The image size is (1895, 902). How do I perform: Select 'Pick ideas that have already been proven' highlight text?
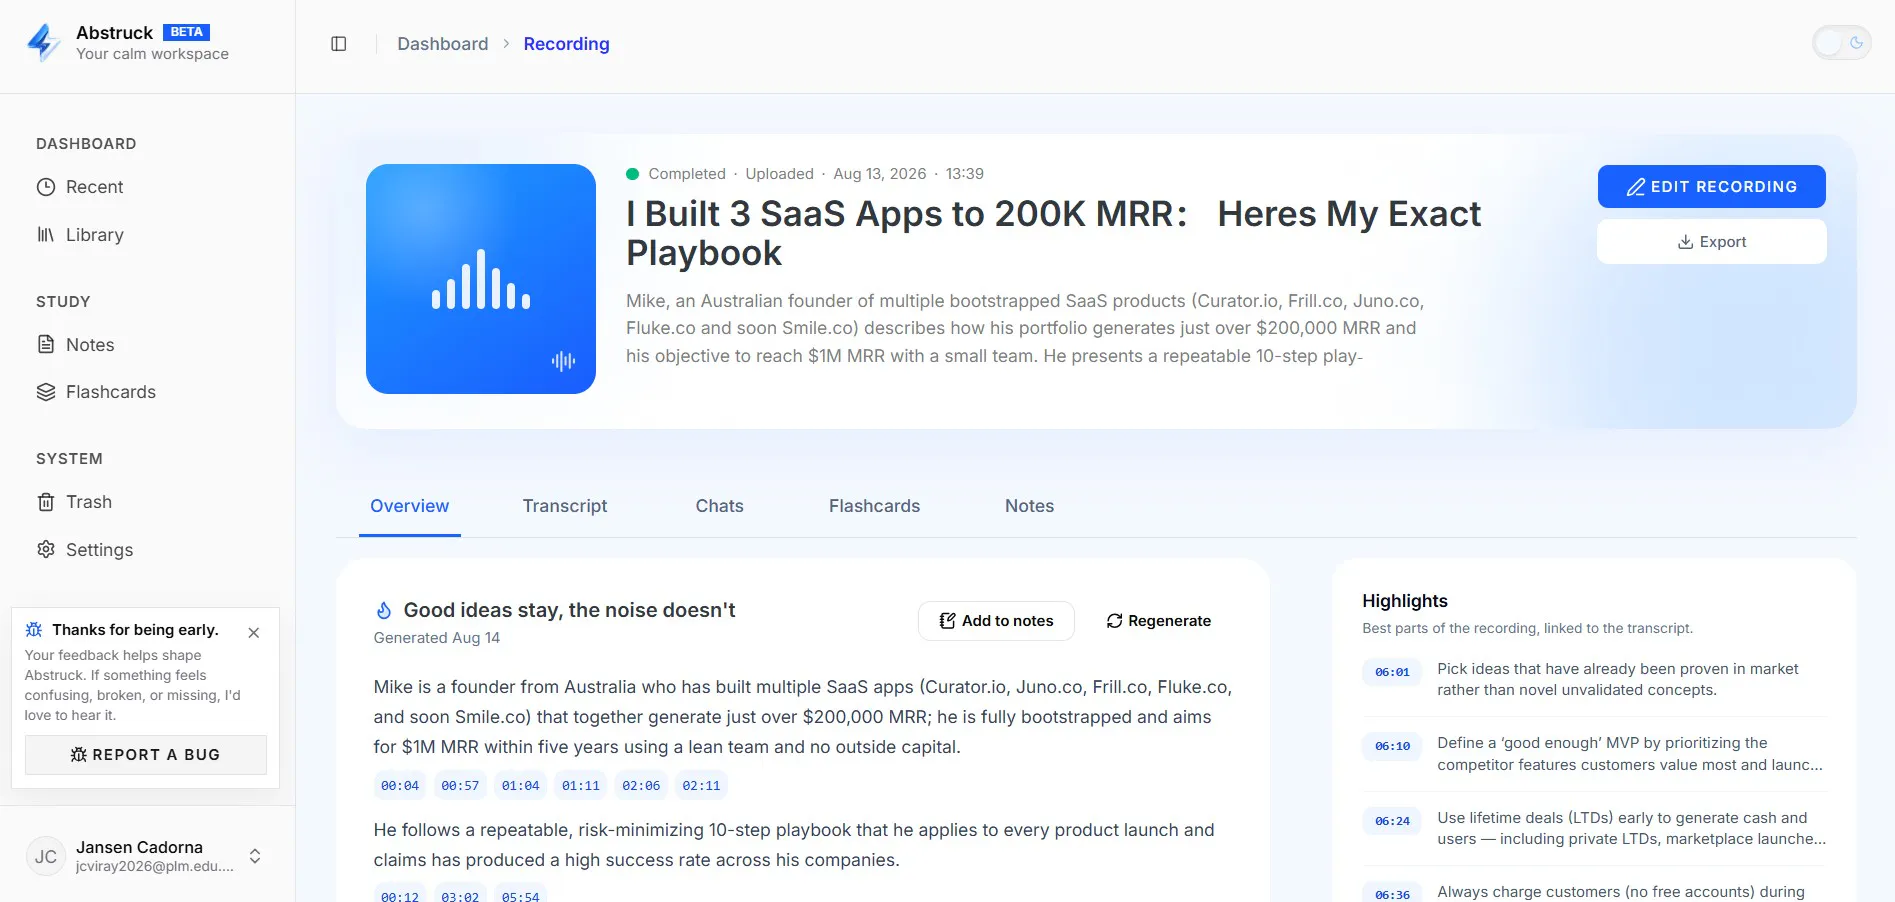click(1618, 679)
